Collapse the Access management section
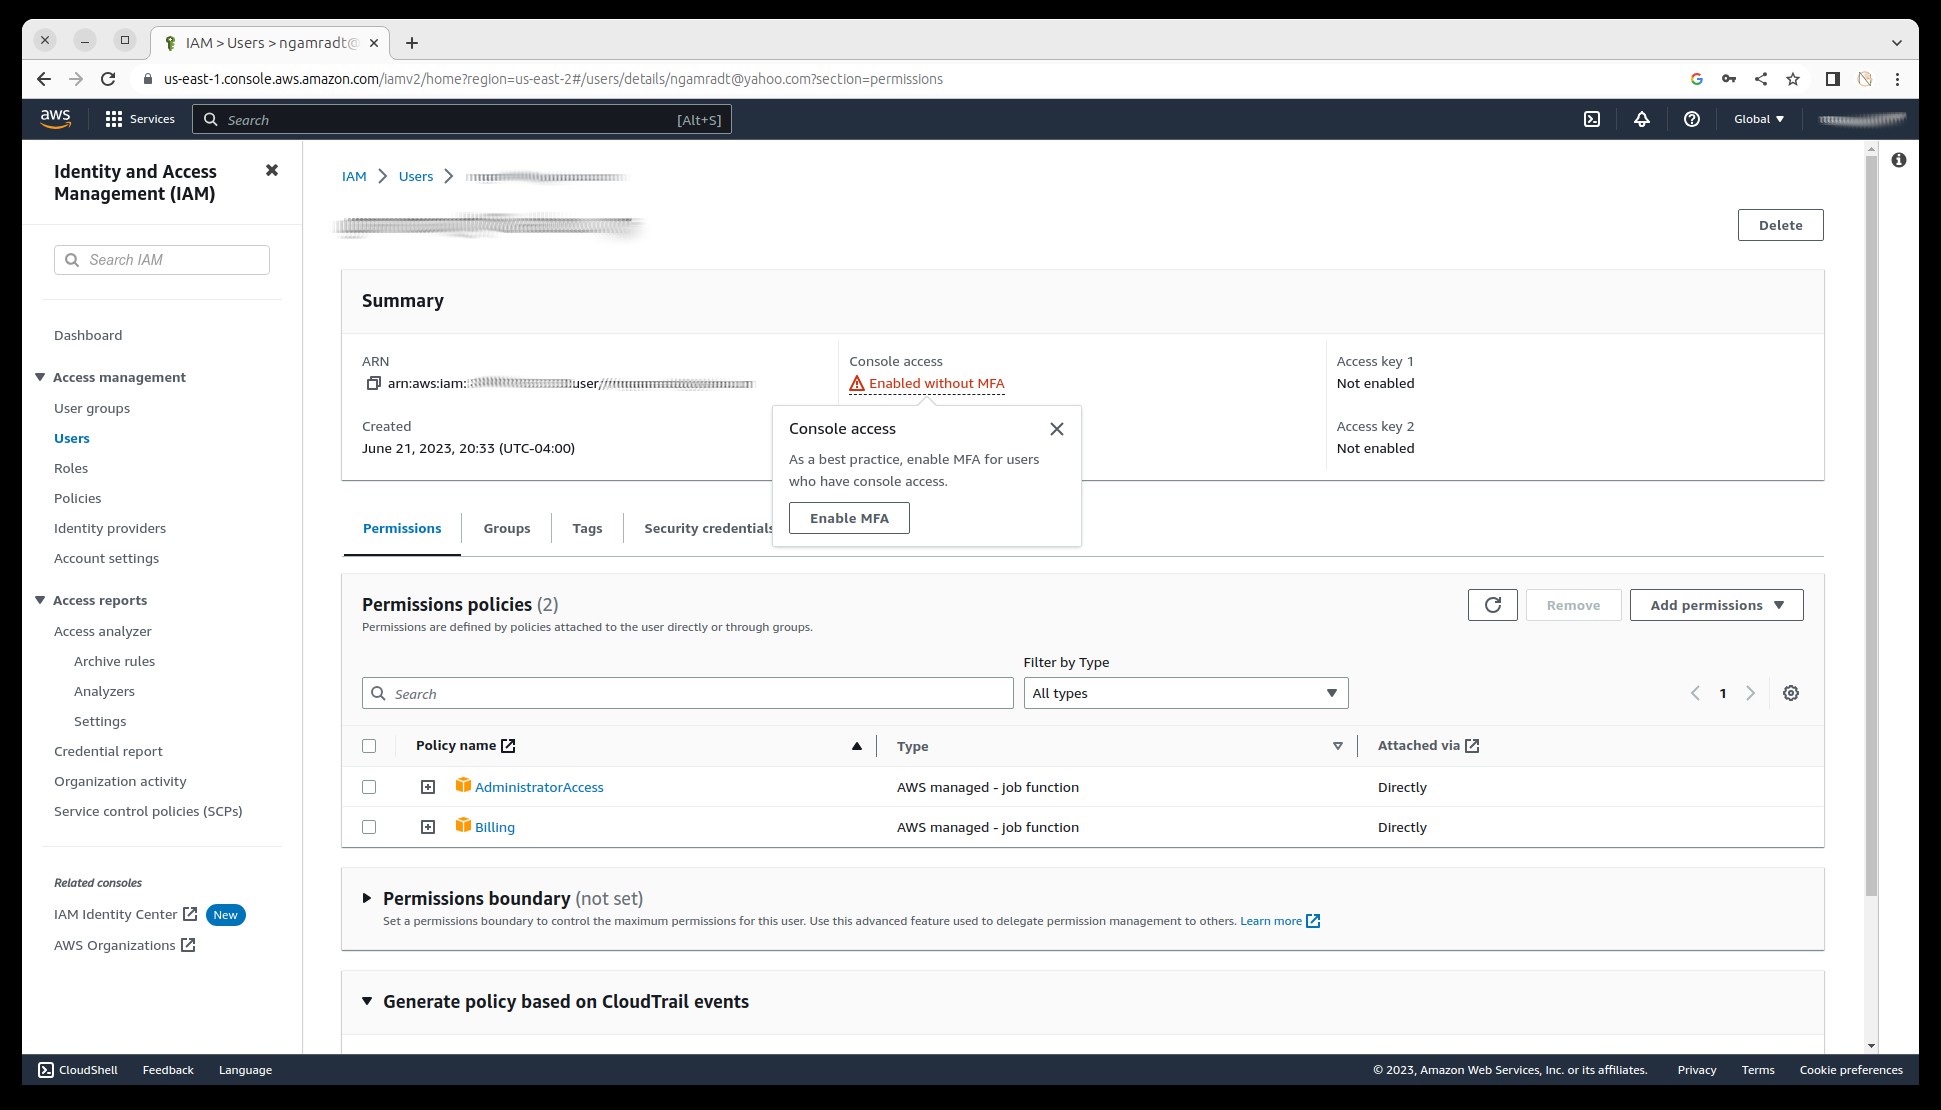 click(40, 377)
